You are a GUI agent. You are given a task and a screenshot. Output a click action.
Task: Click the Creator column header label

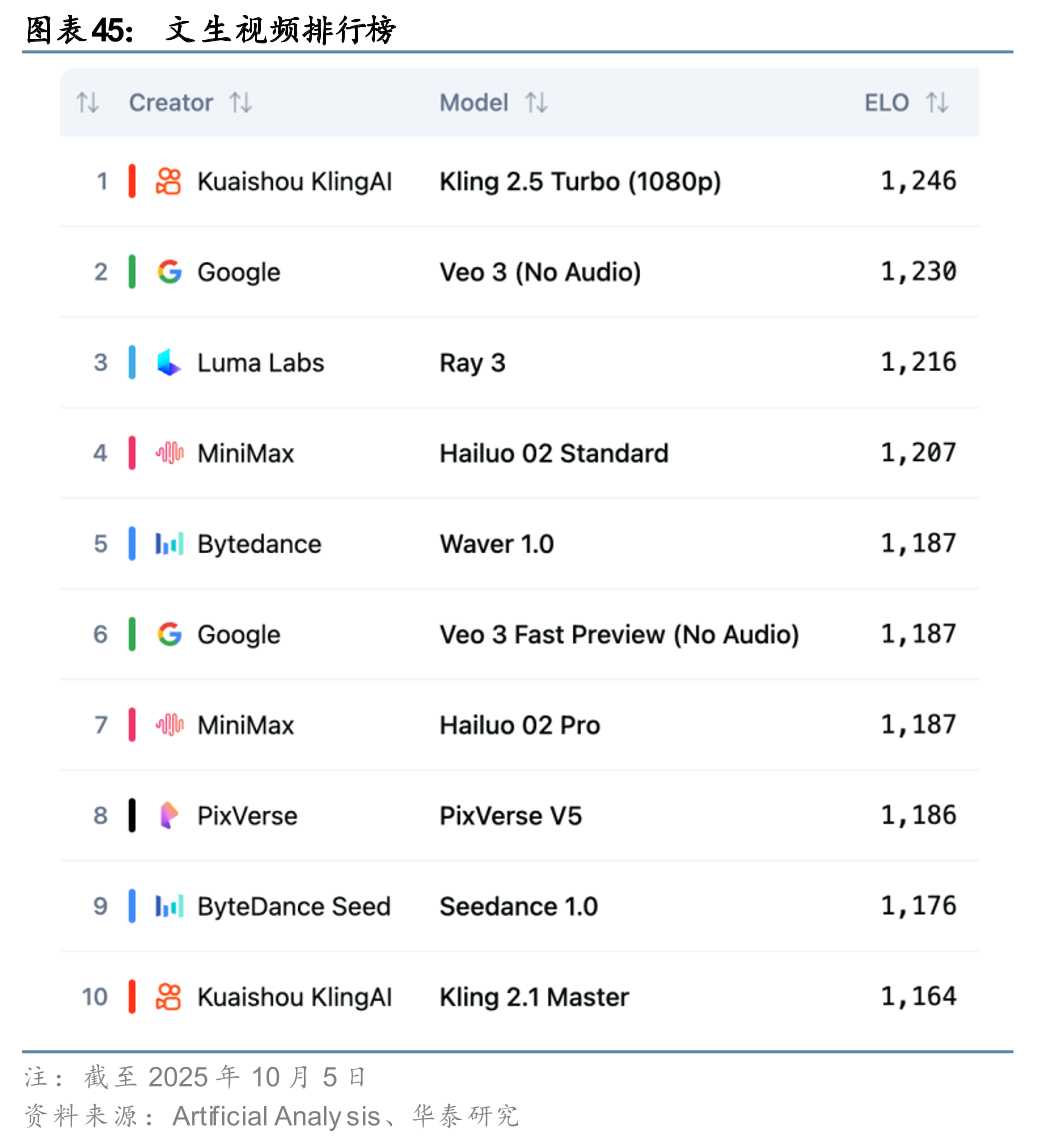point(171,103)
